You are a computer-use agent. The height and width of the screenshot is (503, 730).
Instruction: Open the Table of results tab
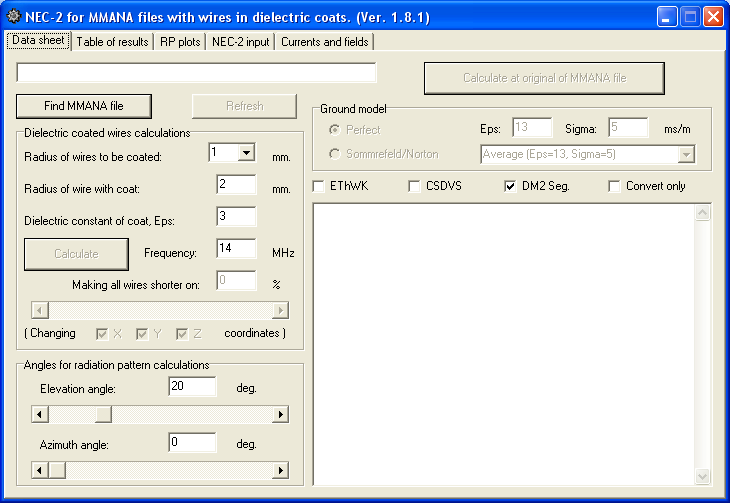point(112,42)
